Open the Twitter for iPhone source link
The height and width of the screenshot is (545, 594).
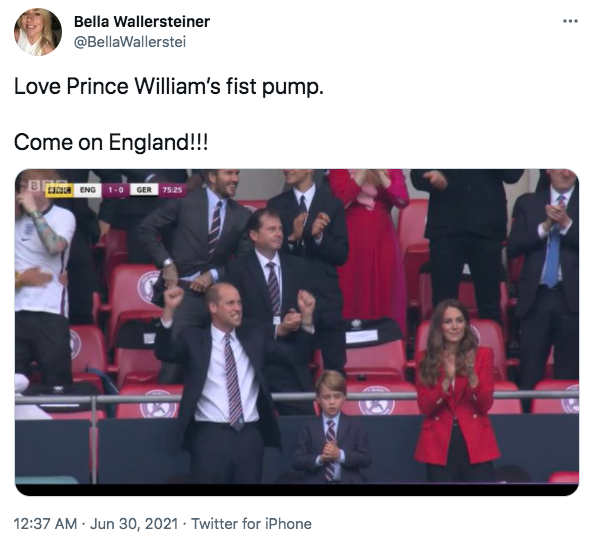[251, 524]
